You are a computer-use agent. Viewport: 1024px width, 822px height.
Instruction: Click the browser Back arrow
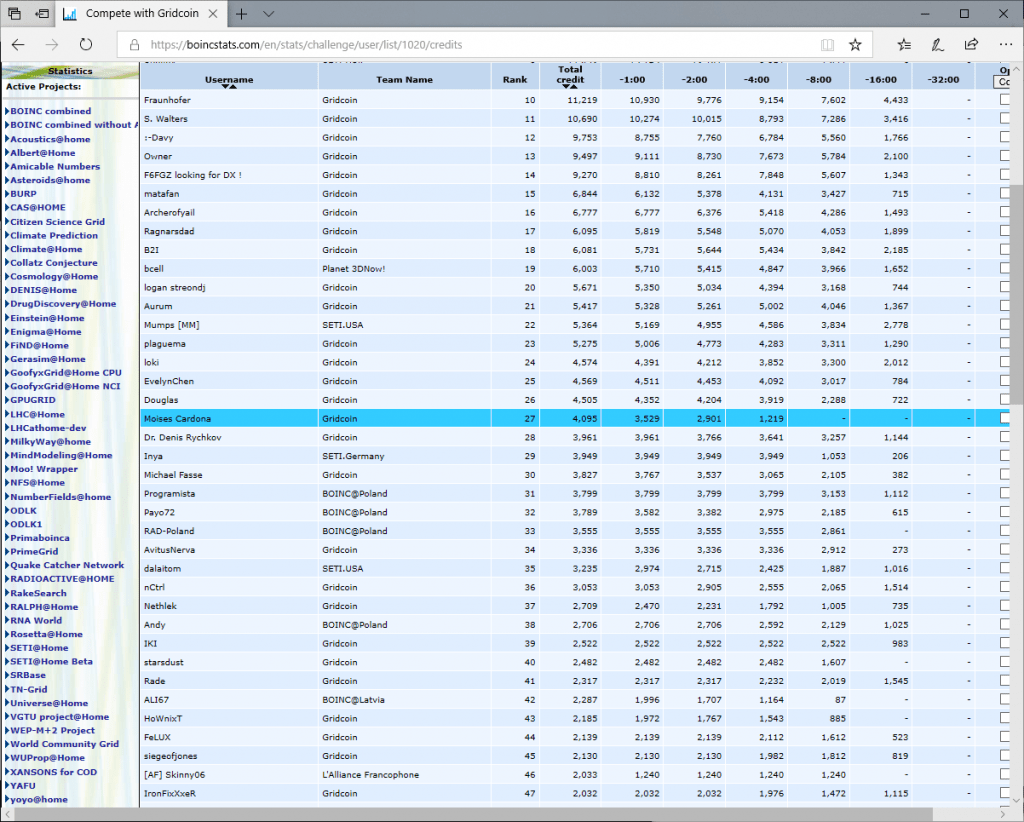[x=20, y=45]
